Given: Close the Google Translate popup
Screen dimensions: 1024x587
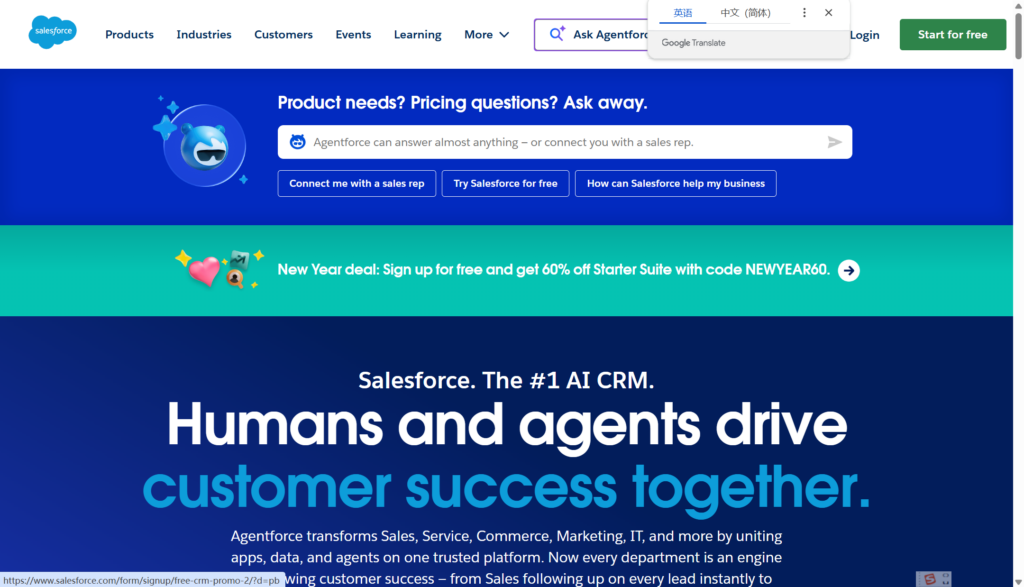Looking at the screenshot, I should click(828, 13).
